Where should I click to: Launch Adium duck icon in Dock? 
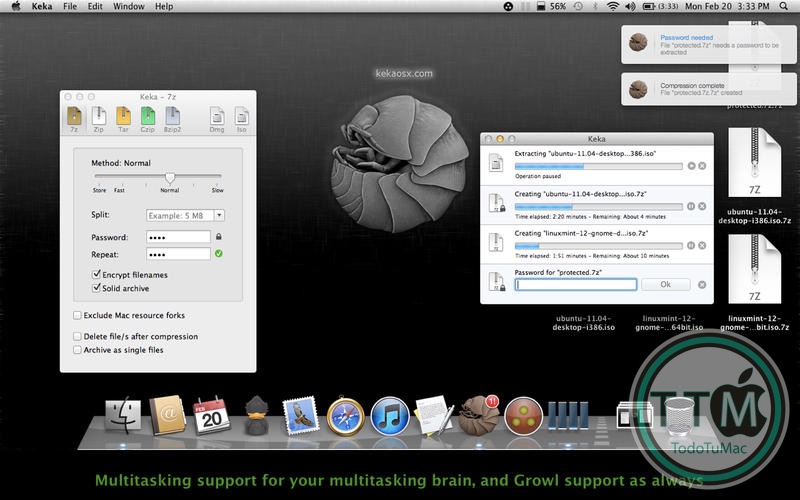point(256,415)
